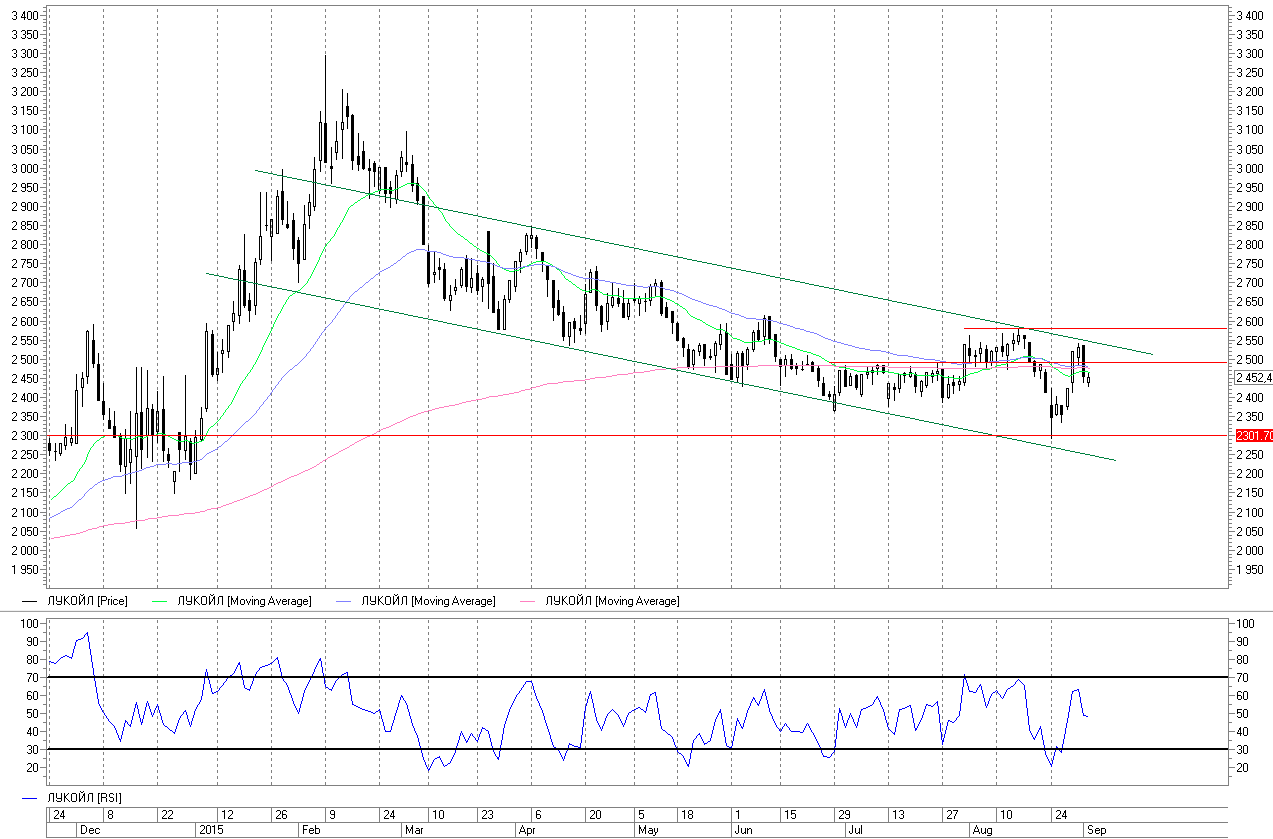Select the Sep label on the time axis
Screen dimensions: 1273x839
(1098, 830)
